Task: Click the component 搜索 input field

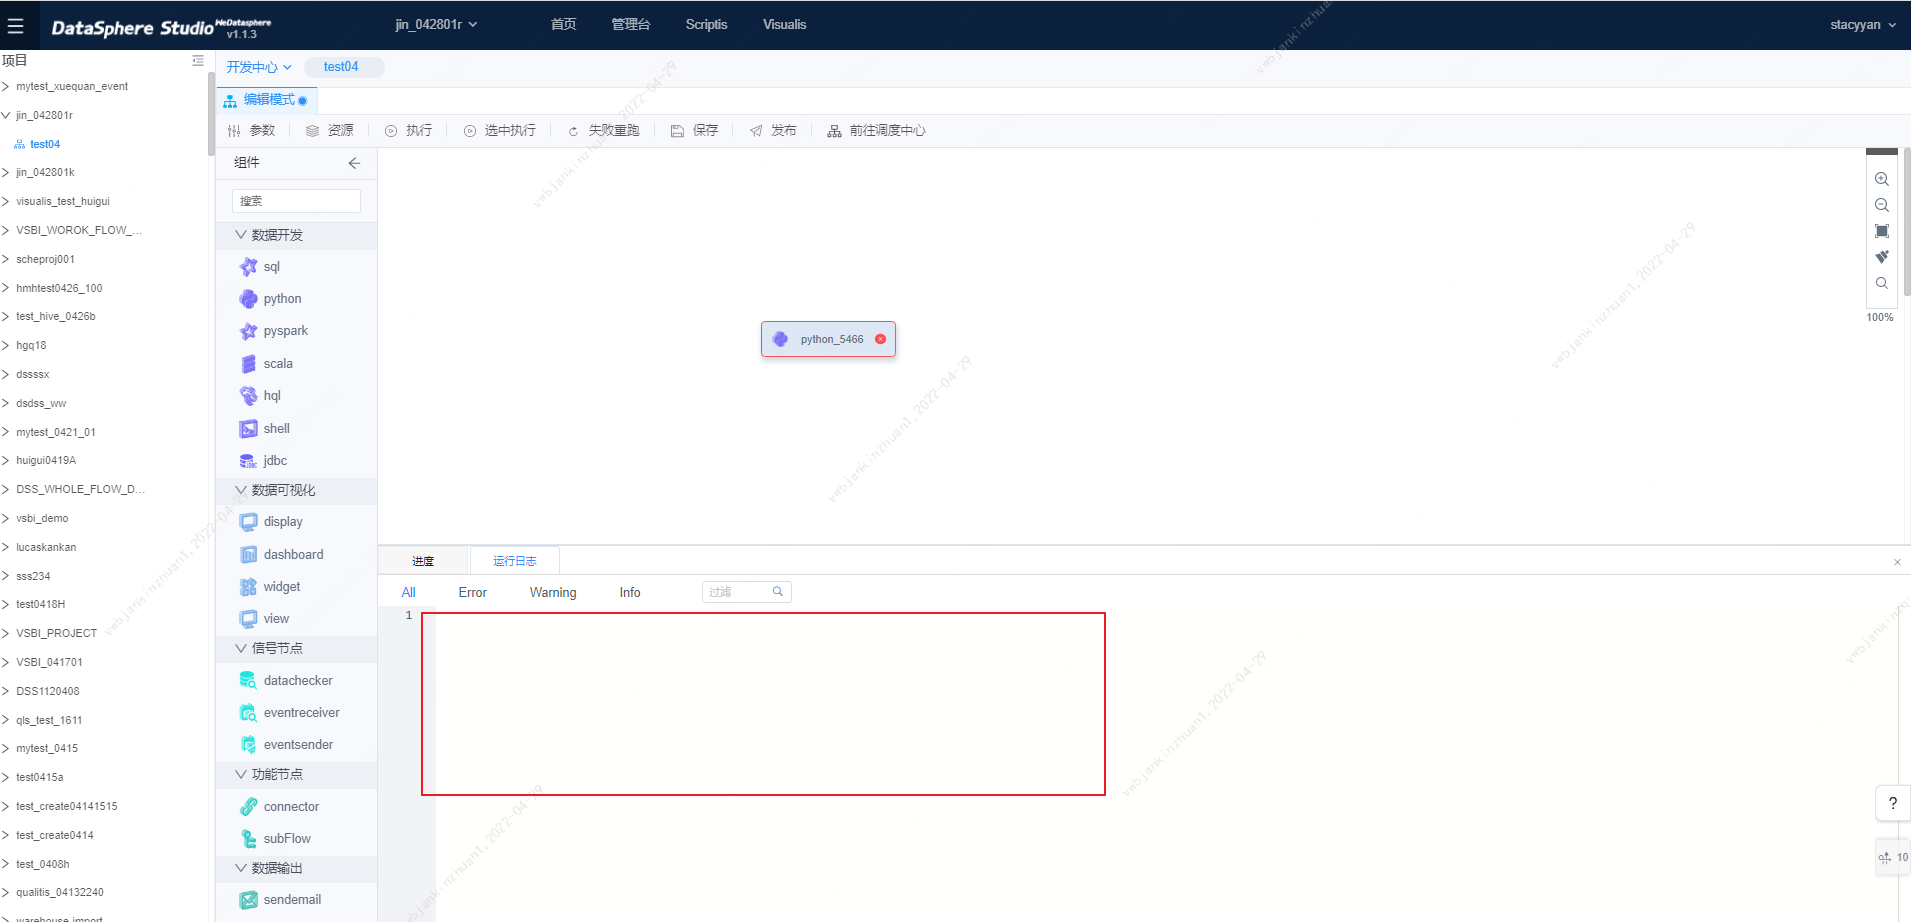Action: tap(296, 201)
